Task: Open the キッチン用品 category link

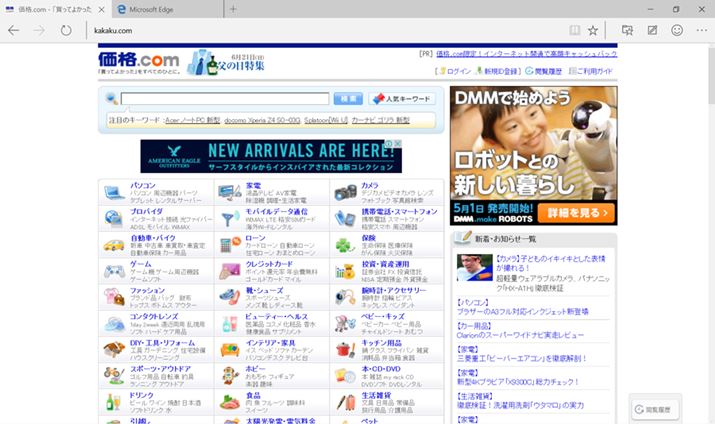Action: (x=382, y=342)
